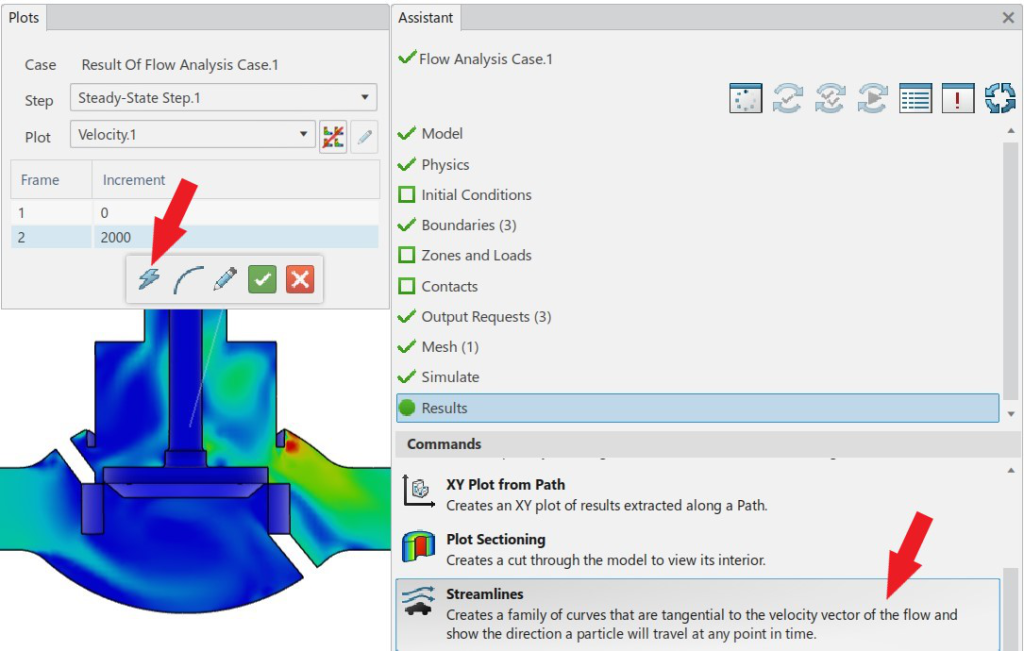Run the Streamlines command

click(x=698, y=614)
